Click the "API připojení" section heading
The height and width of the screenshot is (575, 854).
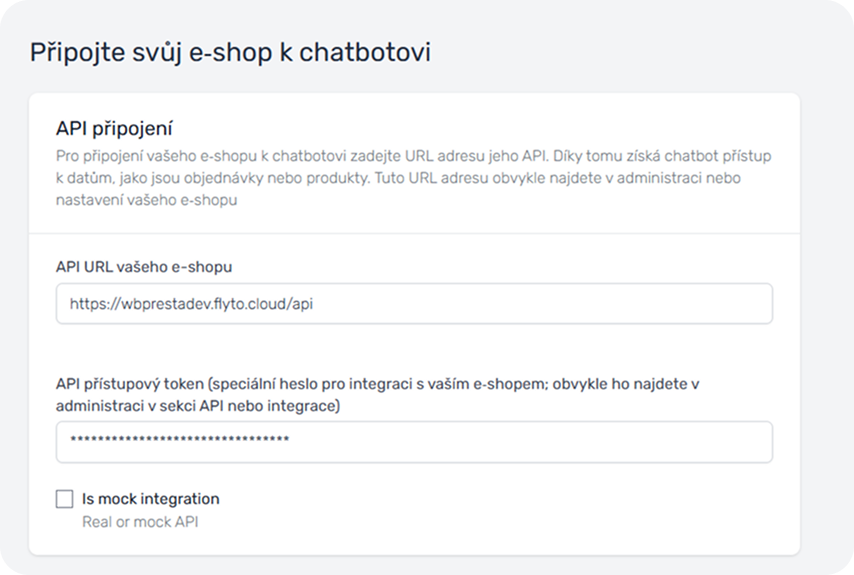pos(116,128)
